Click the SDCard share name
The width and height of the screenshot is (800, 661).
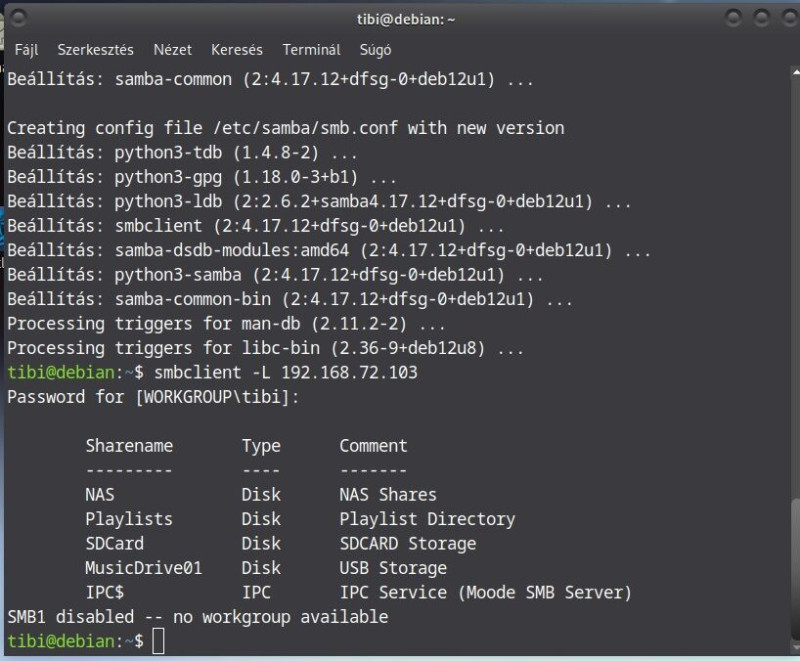pos(115,544)
